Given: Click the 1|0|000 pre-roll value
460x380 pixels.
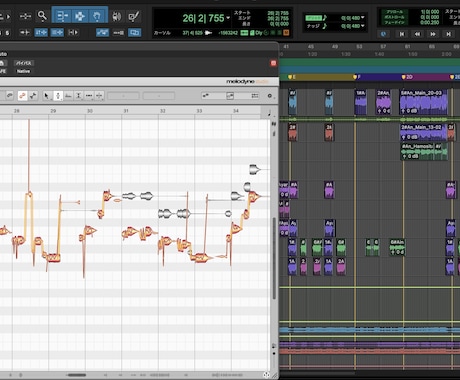Looking at the screenshot, I should pos(430,11).
